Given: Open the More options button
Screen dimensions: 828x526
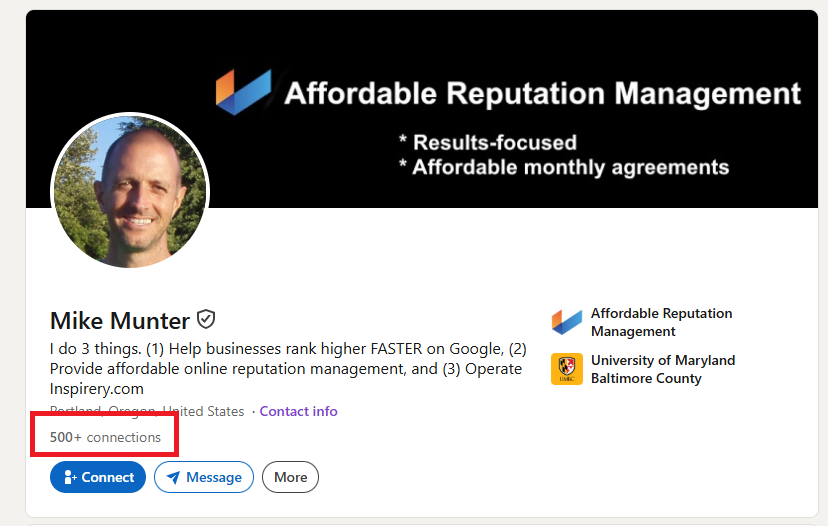Looking at the screenshot, I should point(290,477).
